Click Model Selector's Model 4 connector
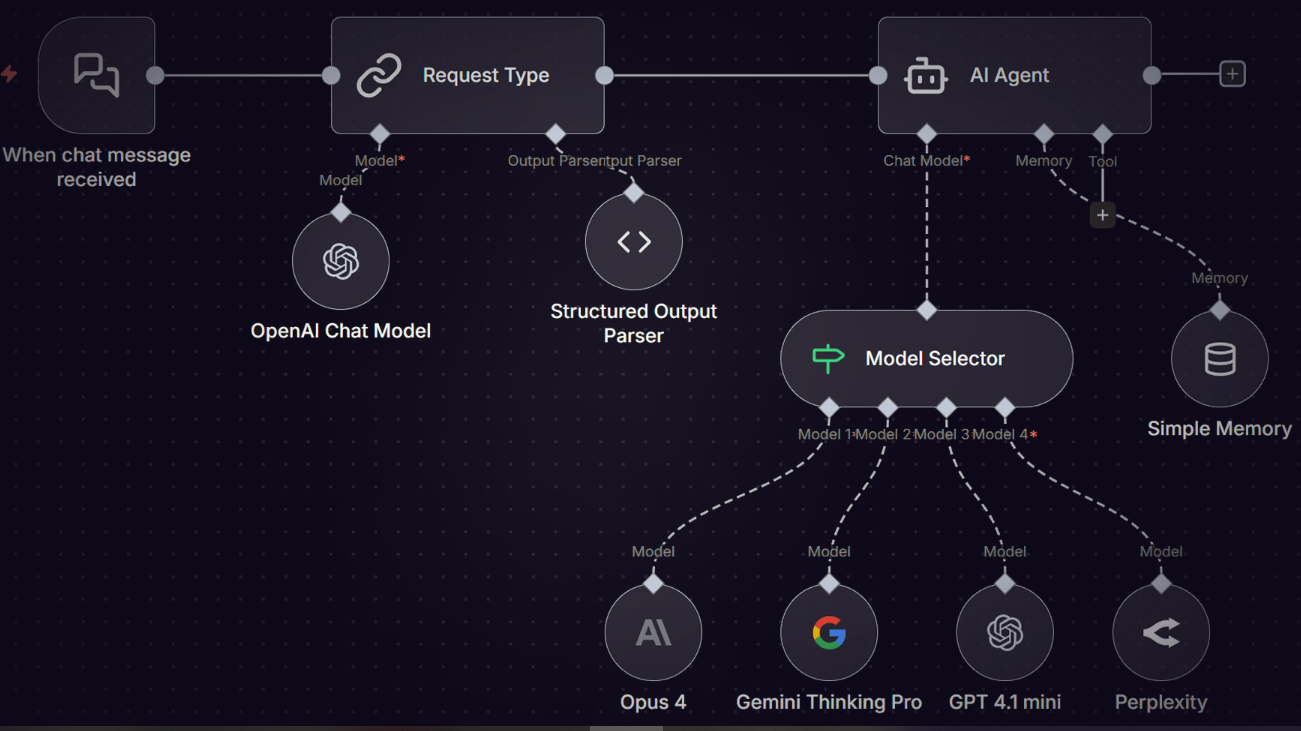Viewport: 1301px width, 731px height. 1005,407
